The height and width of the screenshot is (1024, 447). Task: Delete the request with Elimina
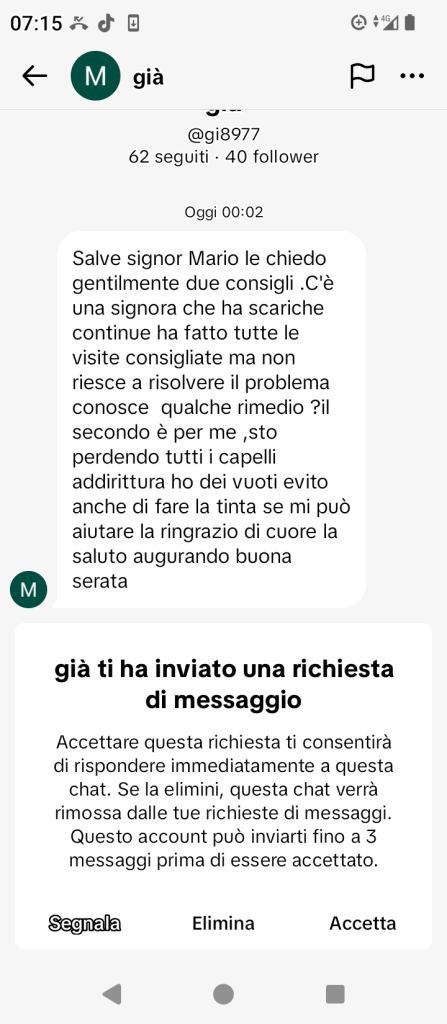pyautogui.click(x=224, y=923)
